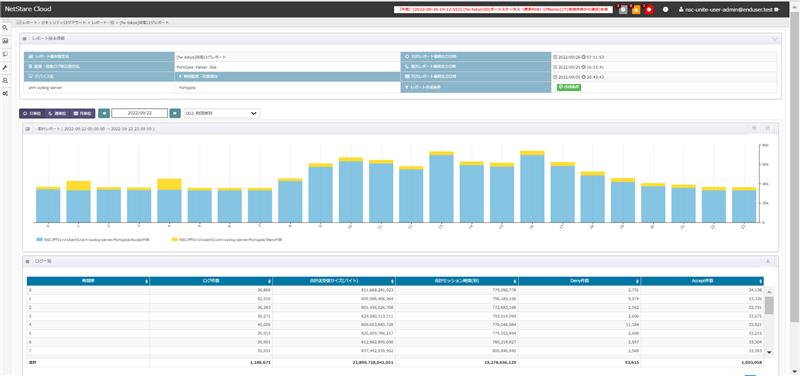
Task: Click Accept total 1,093,058
Action: point(752,362)
